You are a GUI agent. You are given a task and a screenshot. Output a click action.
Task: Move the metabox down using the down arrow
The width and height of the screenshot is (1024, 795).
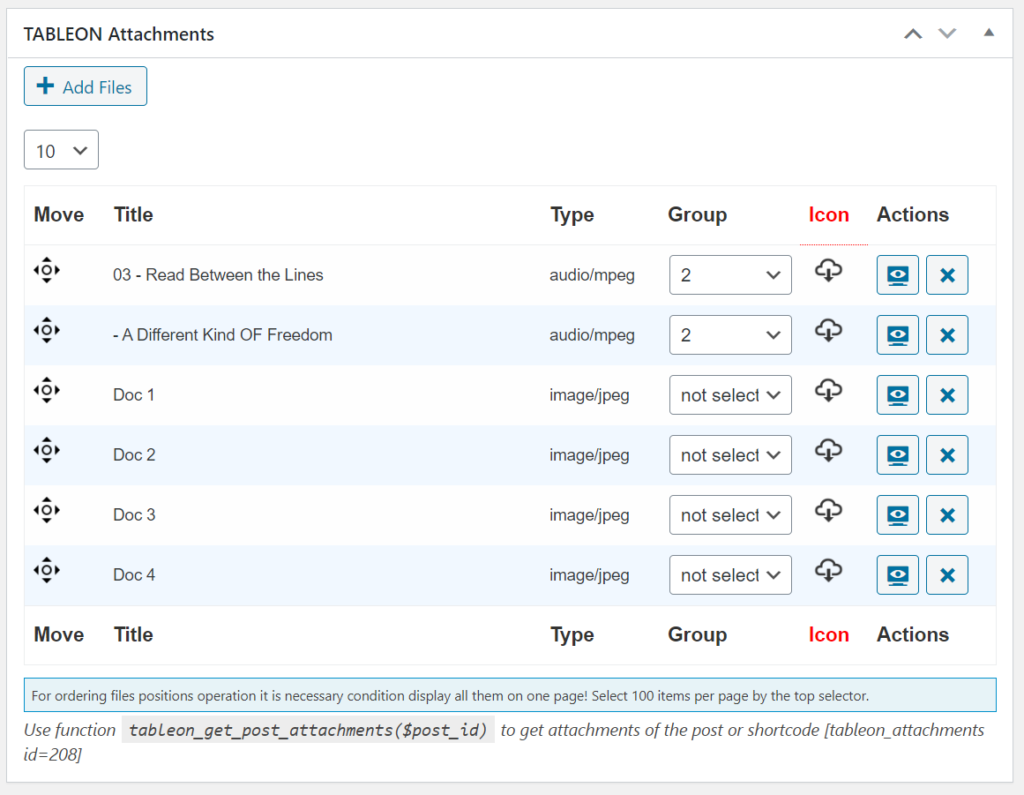947,33
